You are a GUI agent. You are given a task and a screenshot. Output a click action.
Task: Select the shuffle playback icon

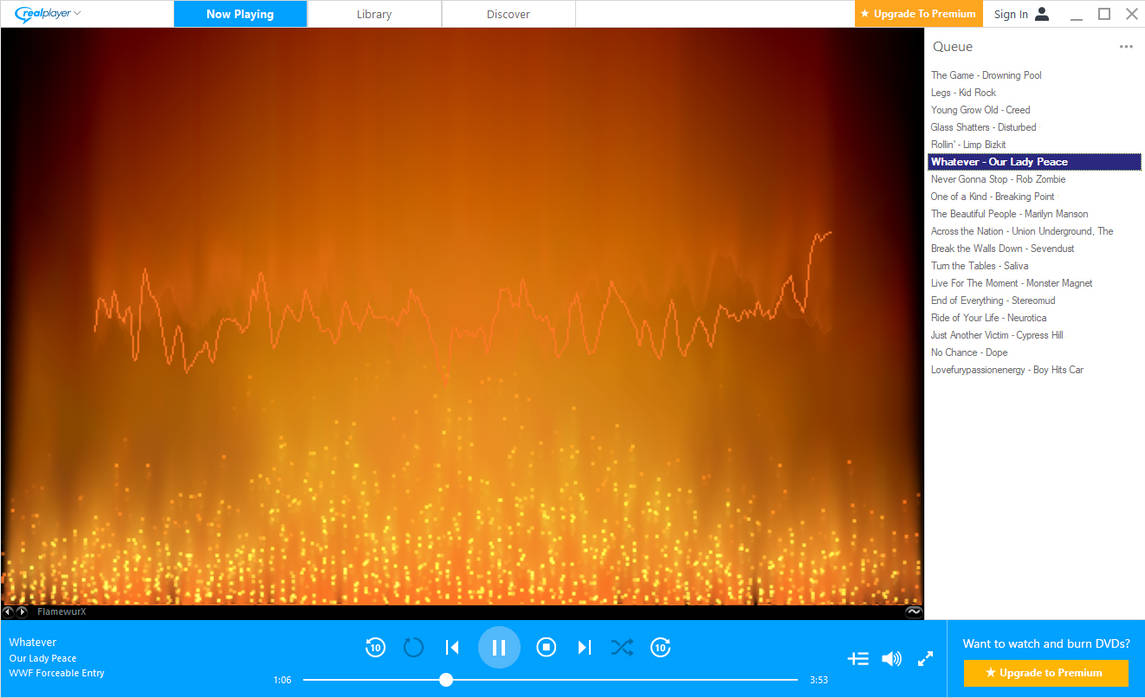pos(622,647)
